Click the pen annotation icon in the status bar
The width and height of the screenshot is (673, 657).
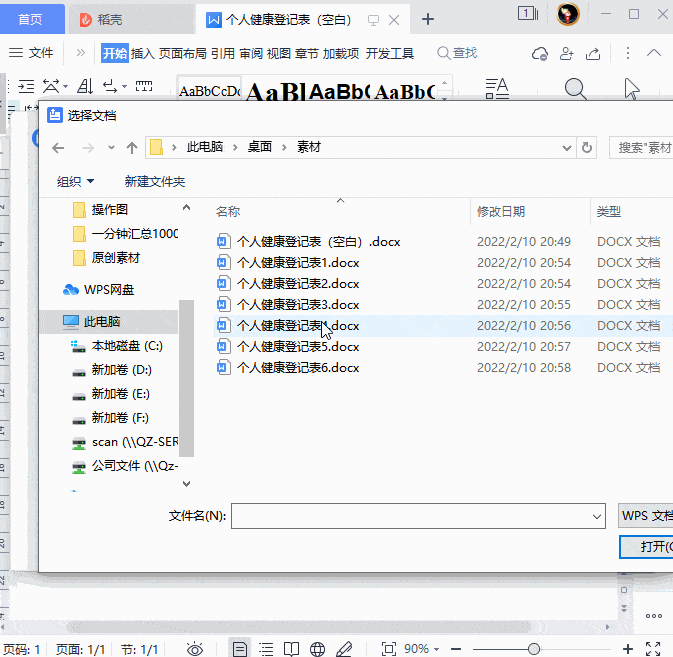[344, 649]
